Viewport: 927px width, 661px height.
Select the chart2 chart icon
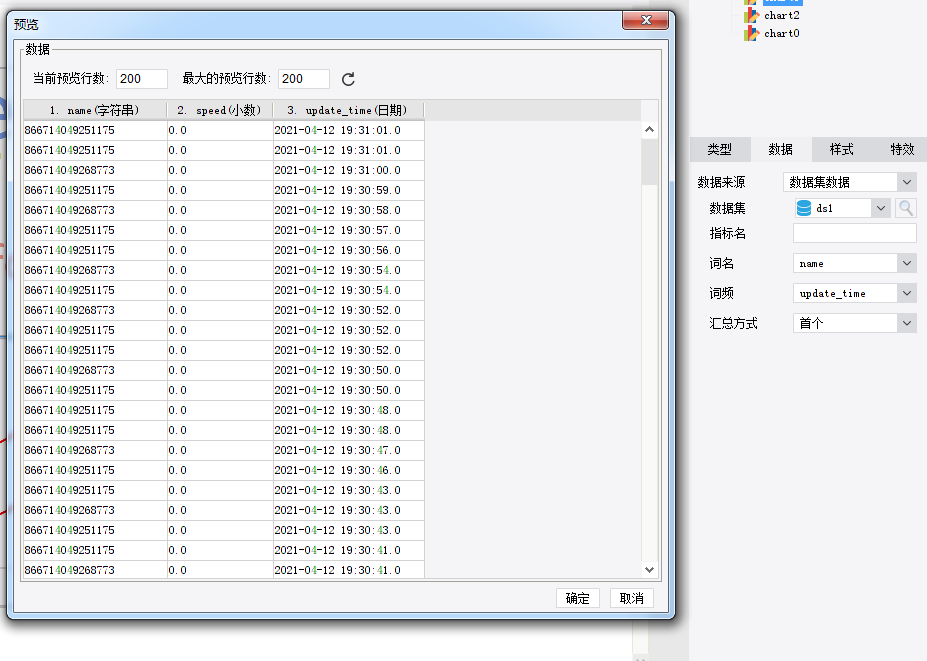tap(751, 15)
